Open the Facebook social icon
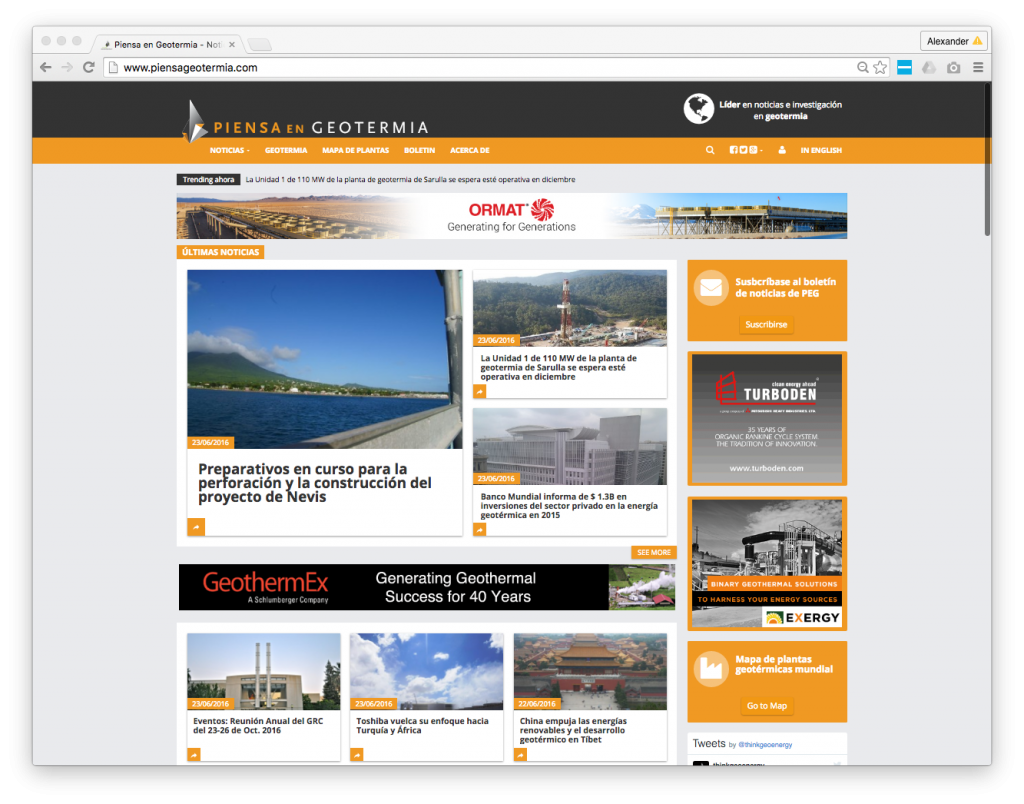 pos(733,150)
